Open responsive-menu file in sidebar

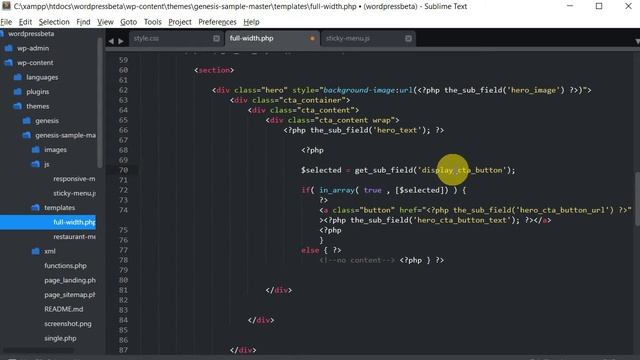pos(74,179)
